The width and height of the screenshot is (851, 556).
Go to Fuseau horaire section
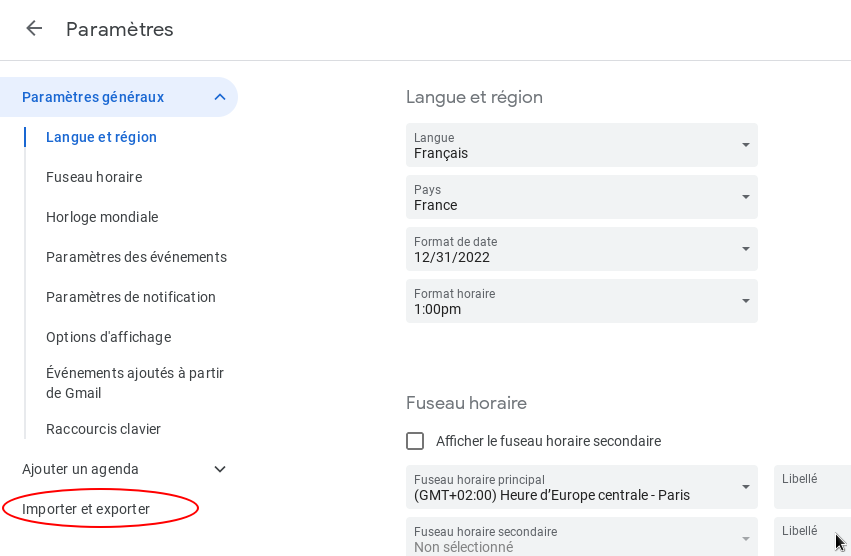click(94, 177)
